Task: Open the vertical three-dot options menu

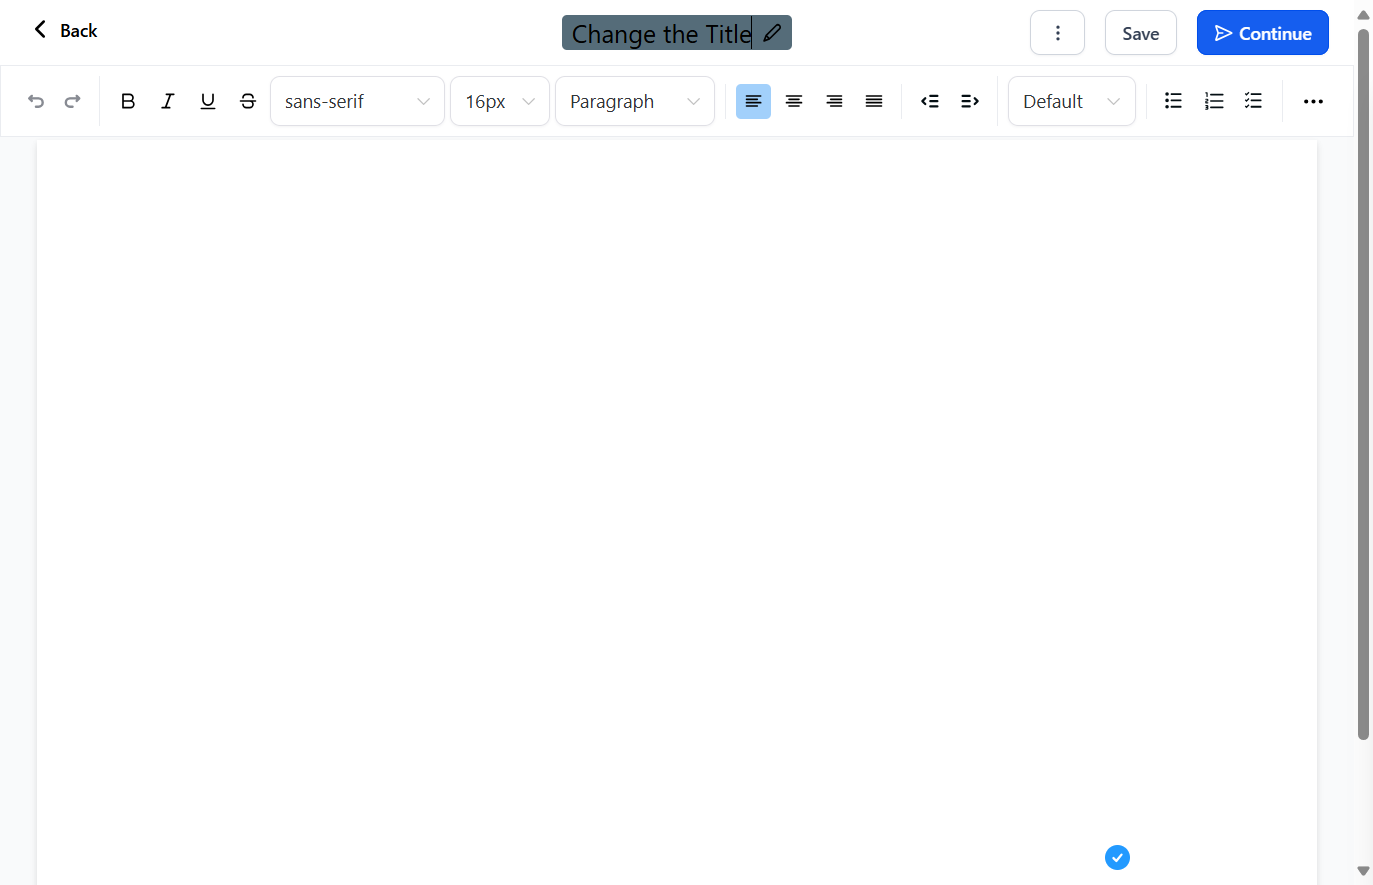Action: pyautogui.click(x=1057, y=33)
